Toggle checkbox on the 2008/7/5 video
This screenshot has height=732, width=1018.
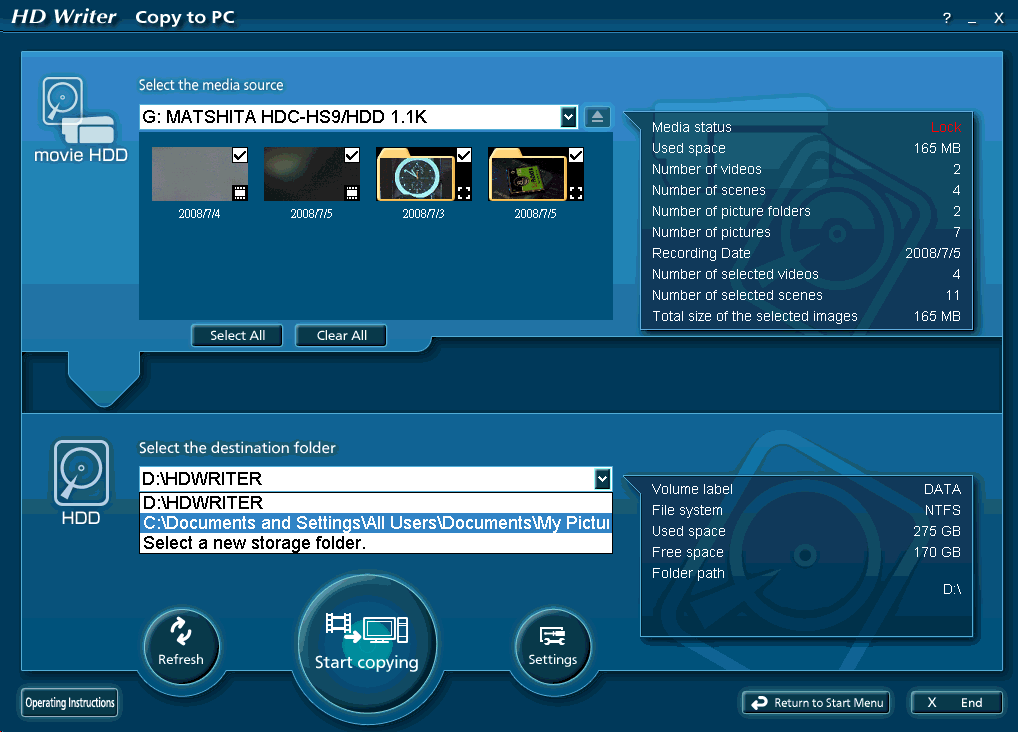tap(352, 155)
